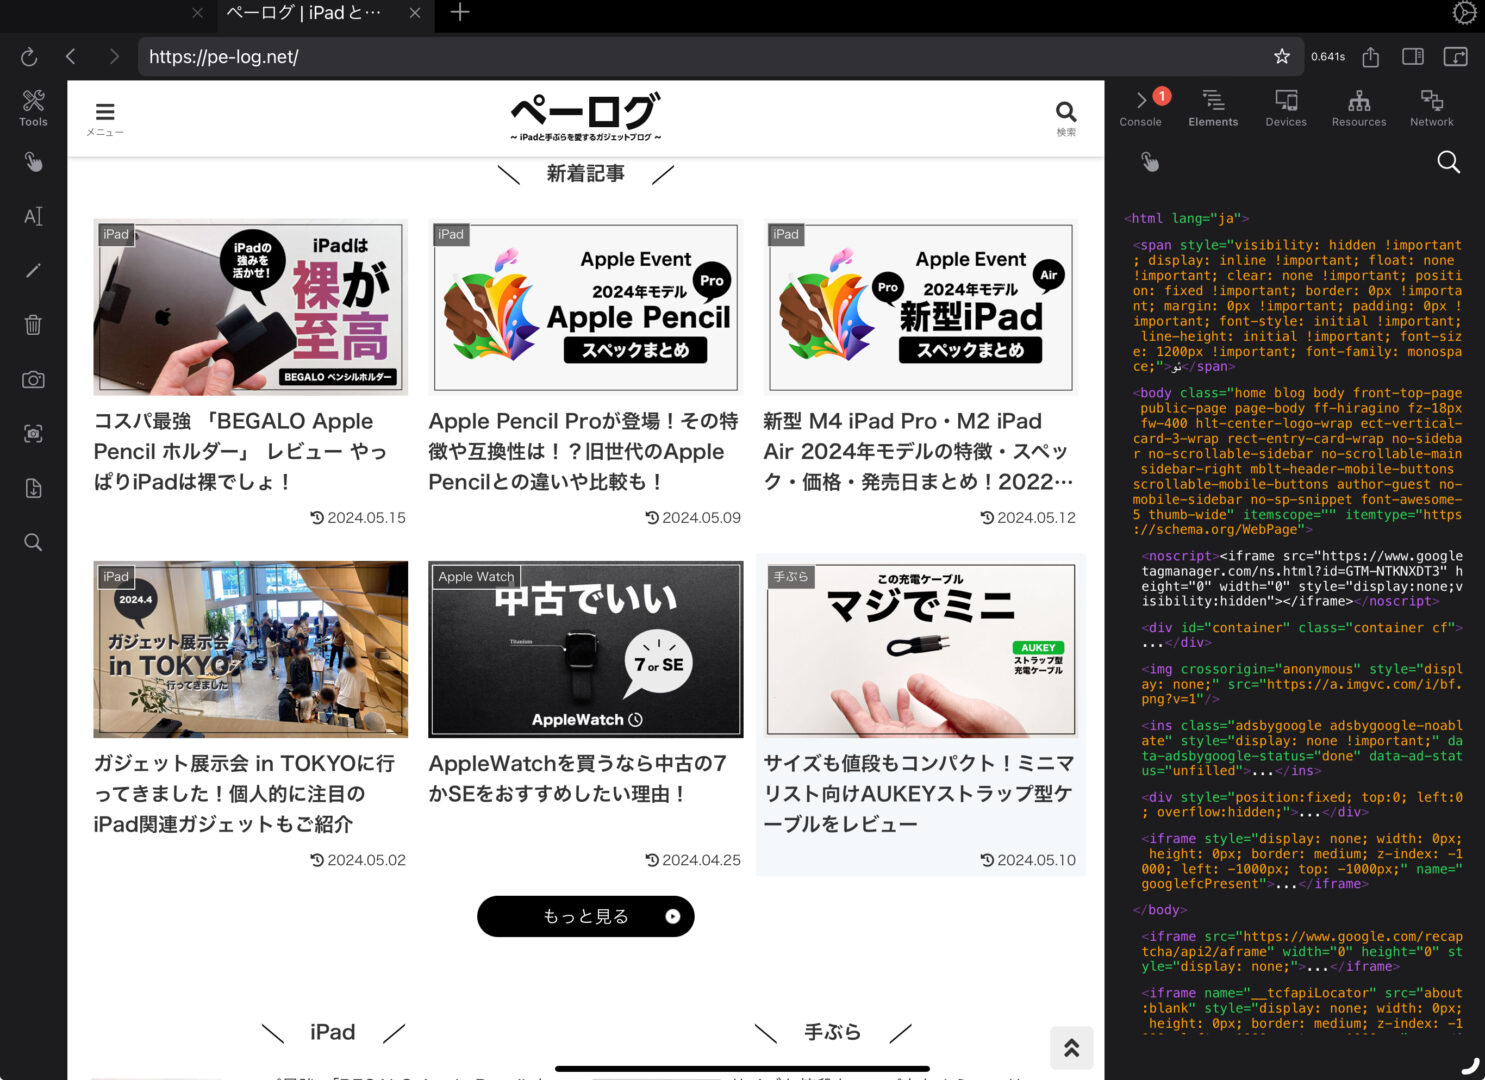
Task: Select the img crossorigin="anonymous" node
Action: tap(1302, 684)
